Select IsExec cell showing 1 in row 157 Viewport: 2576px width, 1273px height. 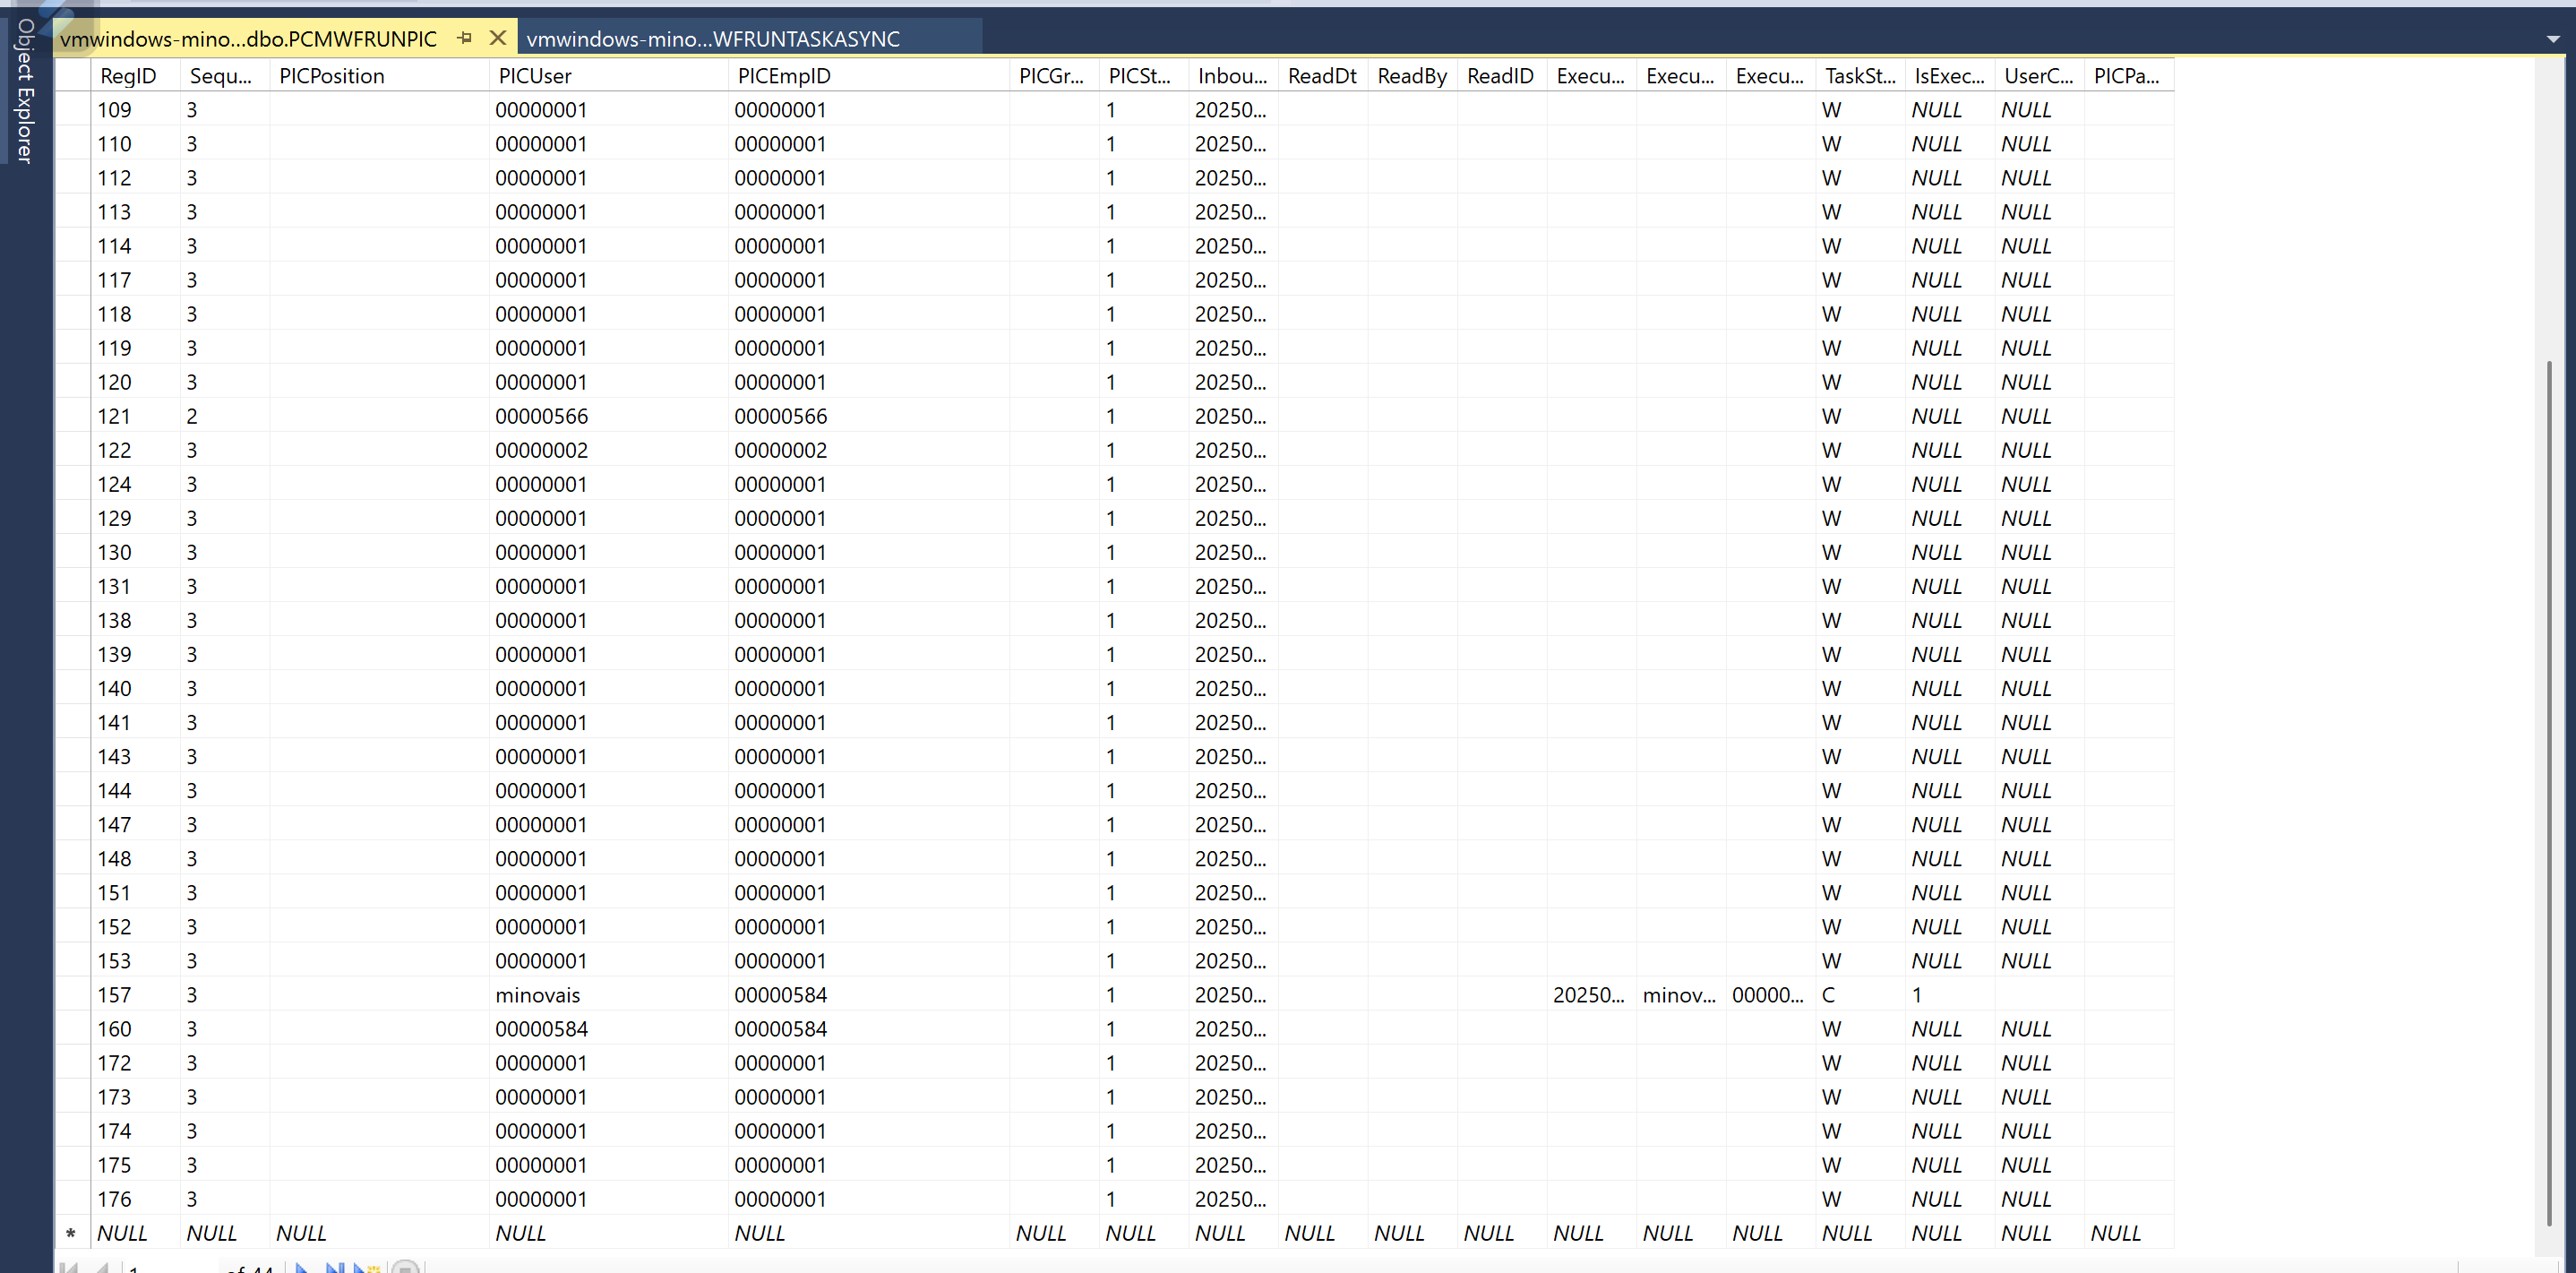(x=1950, y=995)
